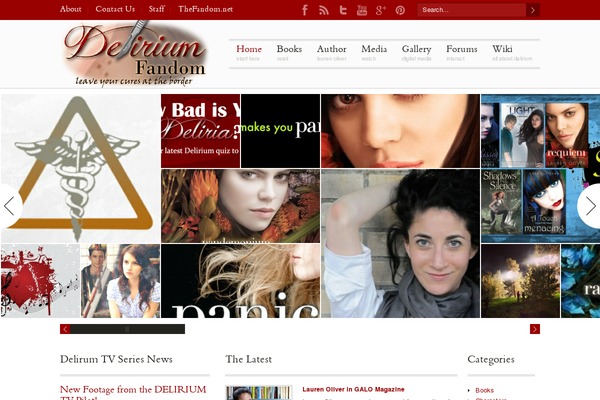Screen dimensions: 600x400
Task: Show next slide with right gallery arrow
Action: [x=590, y=206]
